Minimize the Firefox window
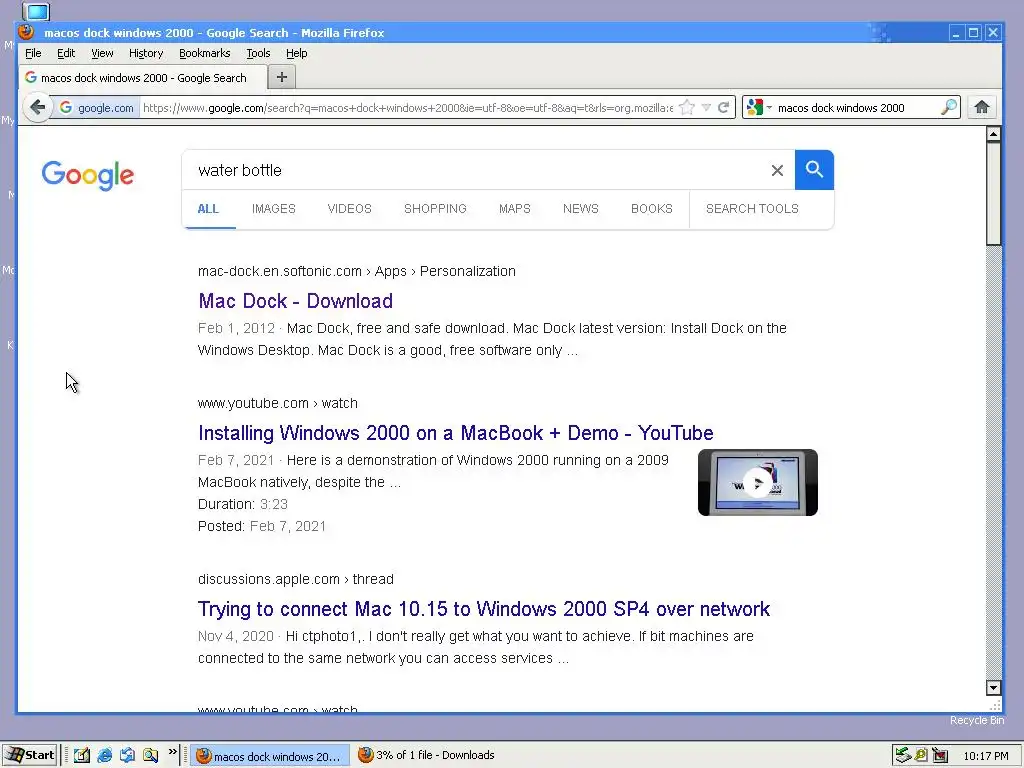The image size is (1024, 768). (x=956, y=33)
